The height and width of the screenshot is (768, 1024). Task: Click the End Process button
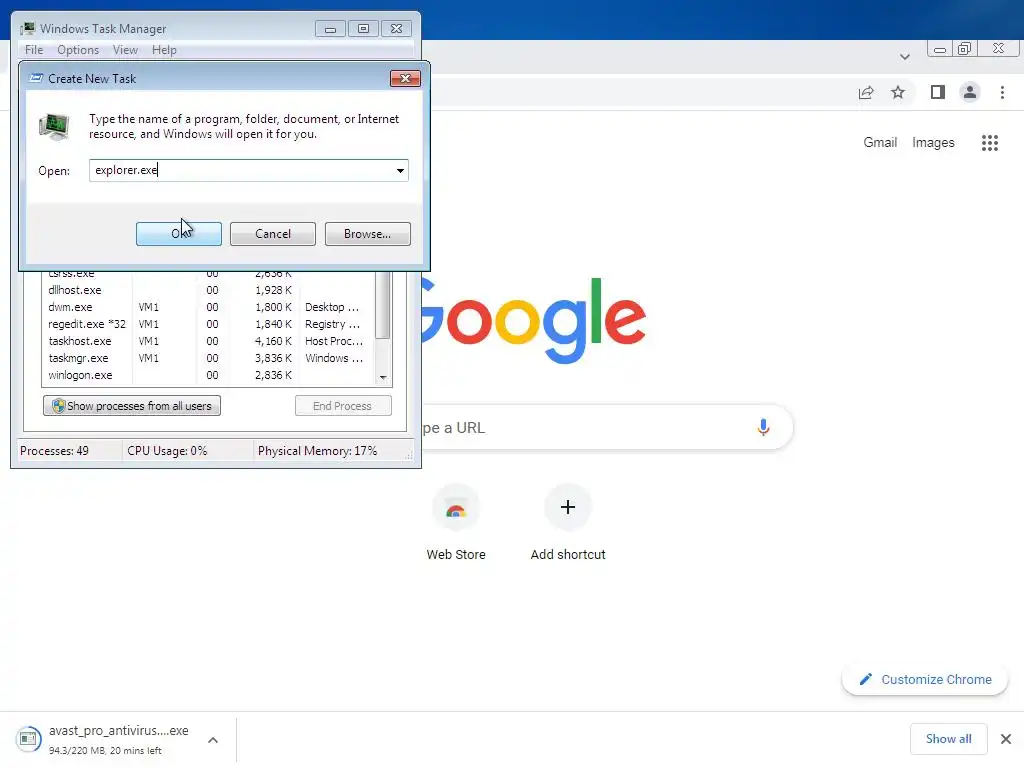pyautogui.click(x=343, y=406)
